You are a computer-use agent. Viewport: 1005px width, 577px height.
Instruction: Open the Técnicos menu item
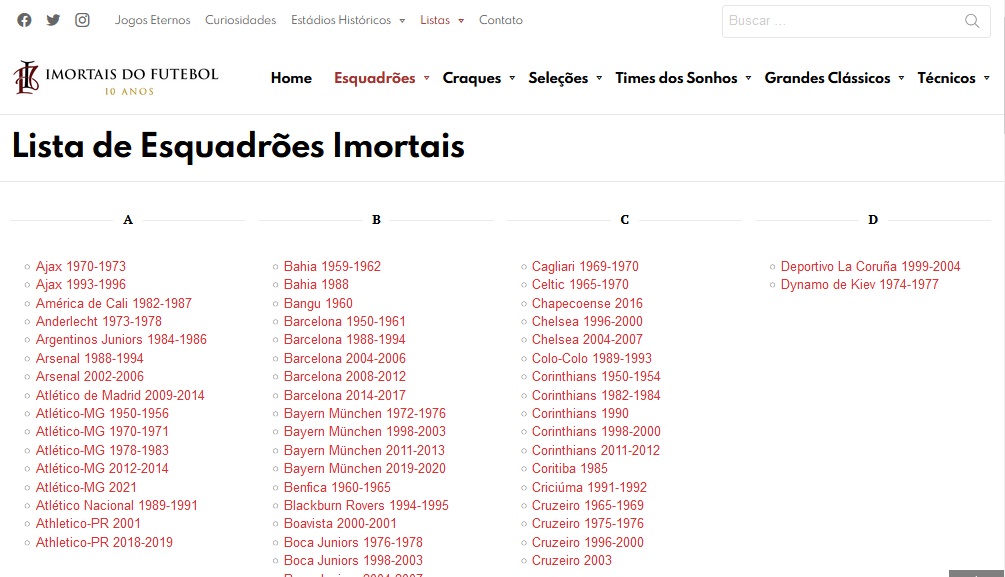click(946, 78)
